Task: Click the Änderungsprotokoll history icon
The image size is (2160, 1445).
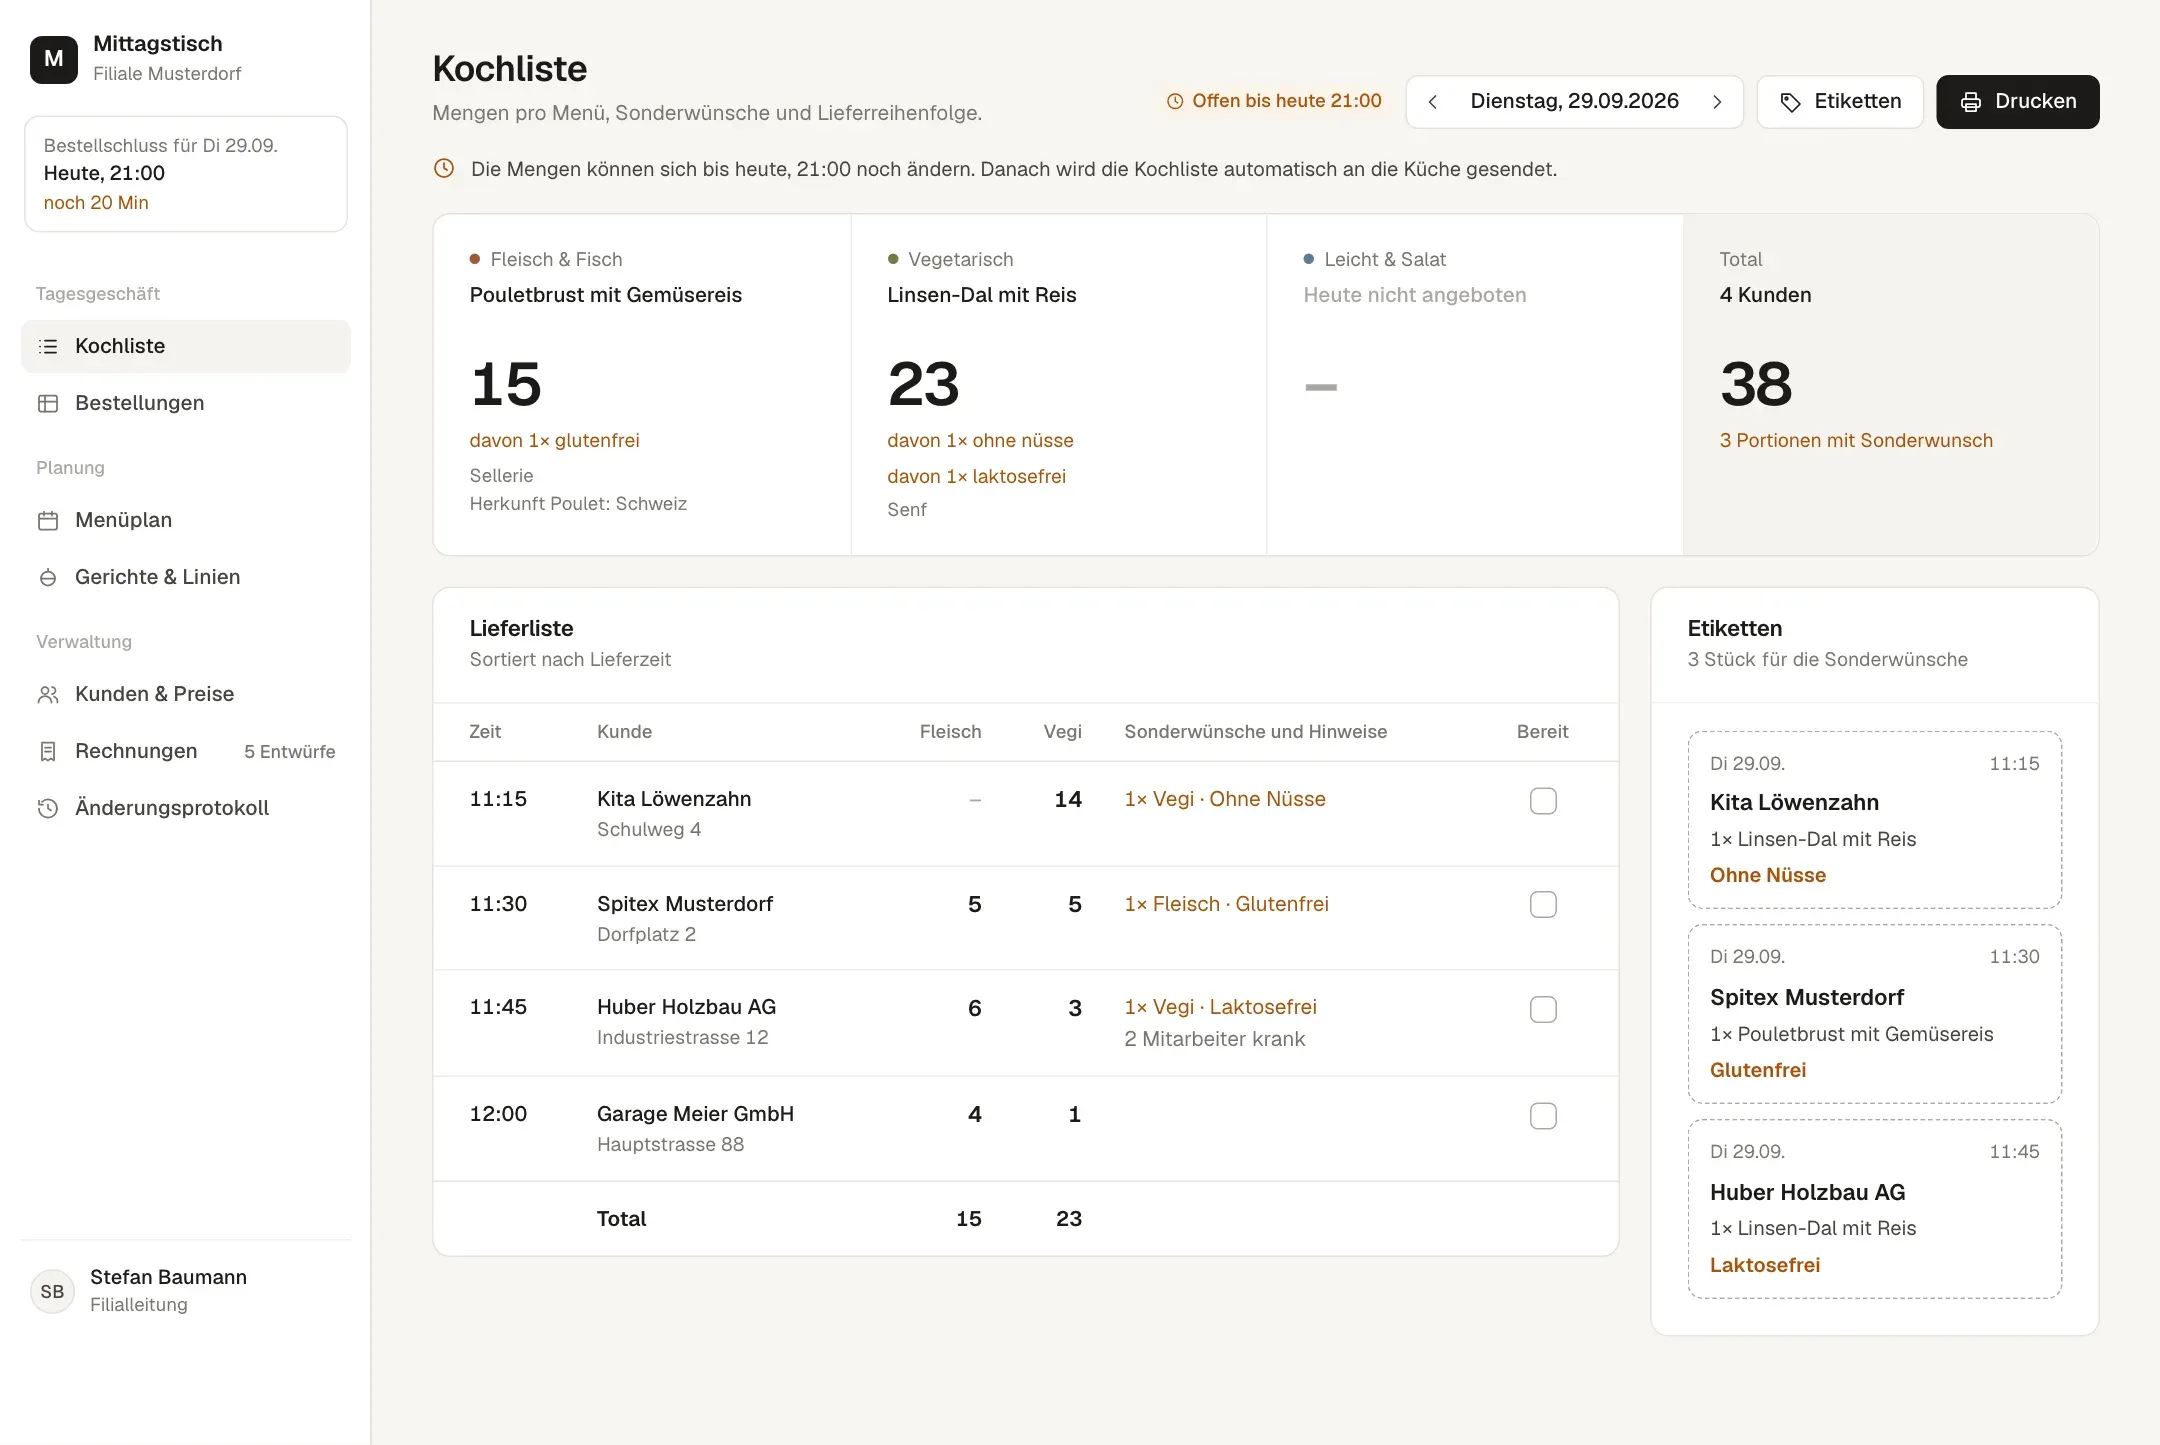Action: click(x=48, y=808)
